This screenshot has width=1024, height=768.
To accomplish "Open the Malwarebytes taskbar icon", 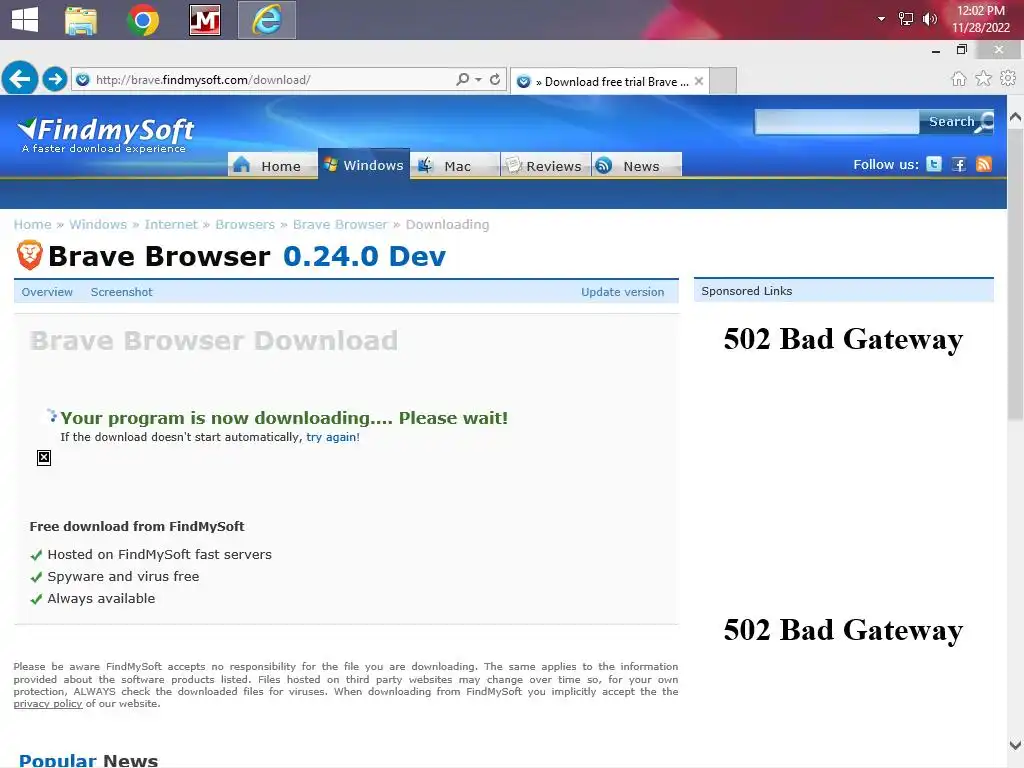I will coord(204,20).
